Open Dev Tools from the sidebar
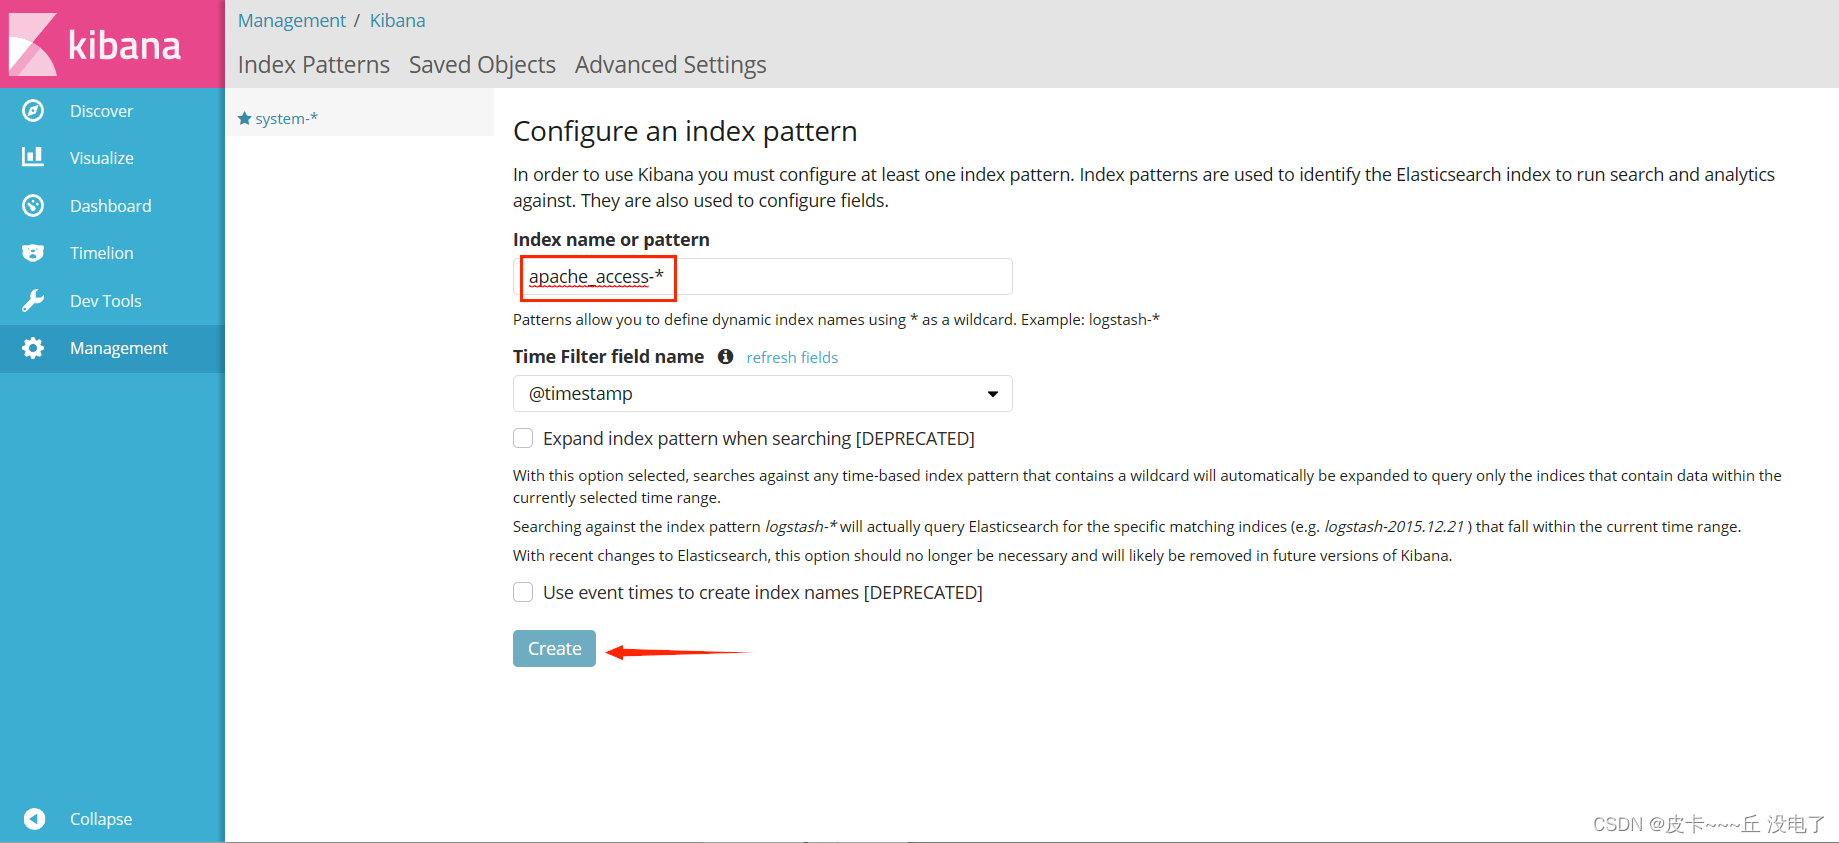Viewport: 1839px width, 843px height. point(106,301)
